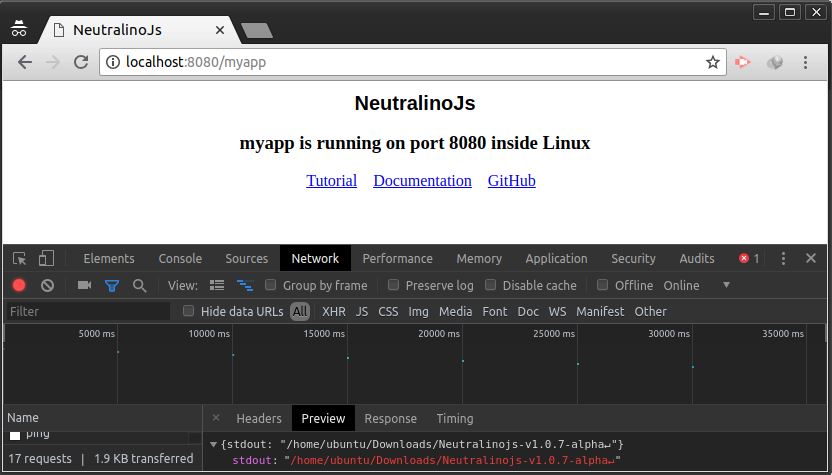Activate the DevTools inspect element tool
Viewport: 832px width, 475px height.
[20, 258]
